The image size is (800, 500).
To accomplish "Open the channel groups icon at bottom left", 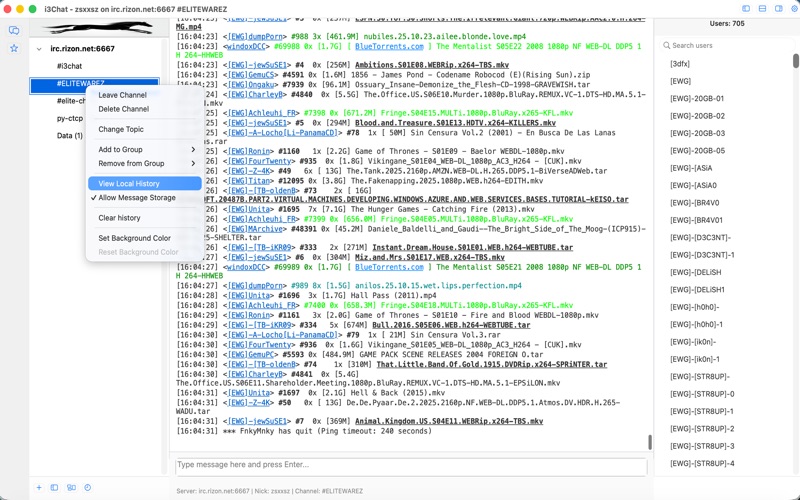I will (x=71, y=487).
